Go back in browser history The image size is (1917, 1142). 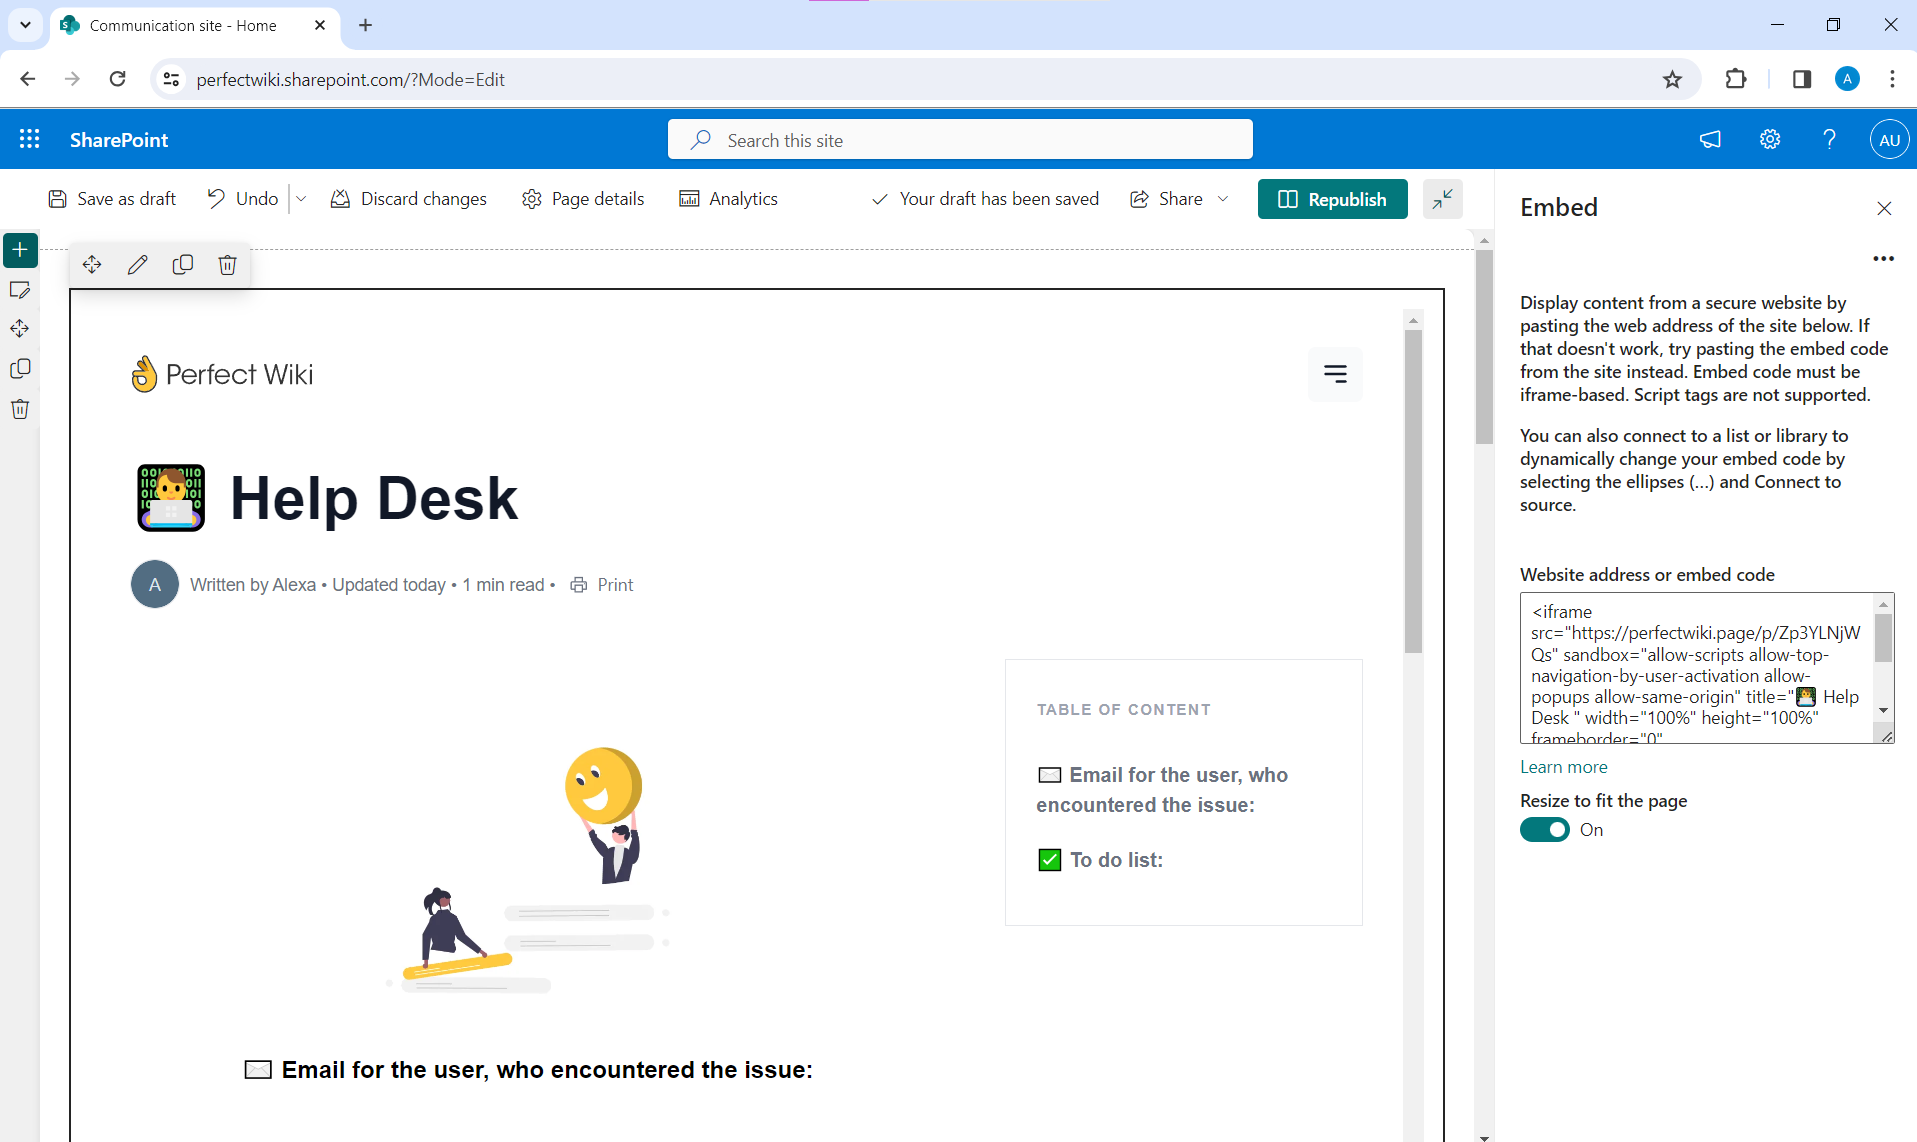pyautogui.click(x=27, y=79)
